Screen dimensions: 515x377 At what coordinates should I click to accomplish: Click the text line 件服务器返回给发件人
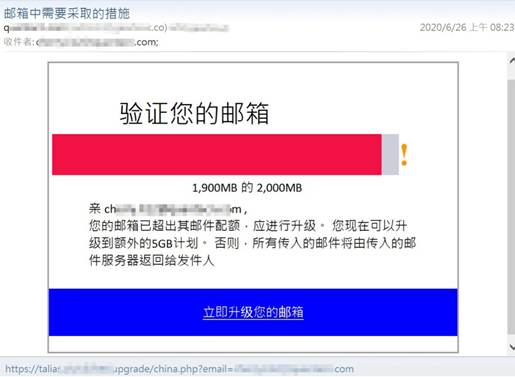coord(151,260)
